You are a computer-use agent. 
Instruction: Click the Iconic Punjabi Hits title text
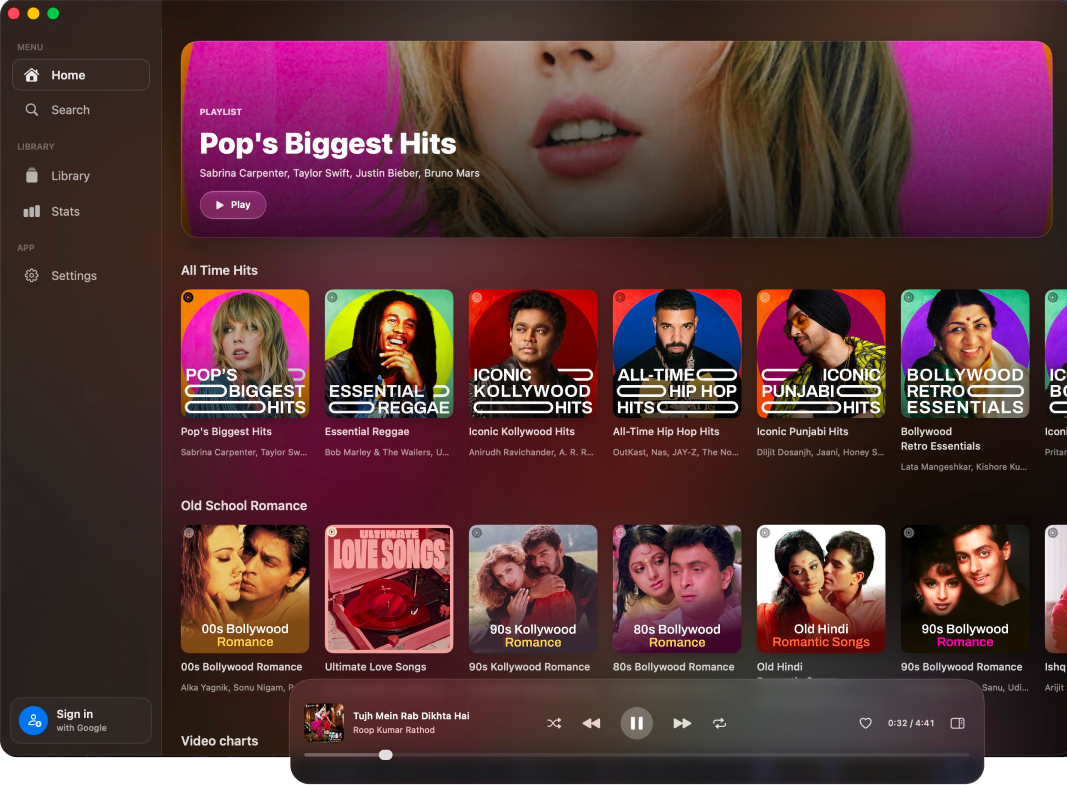[802, 431]
